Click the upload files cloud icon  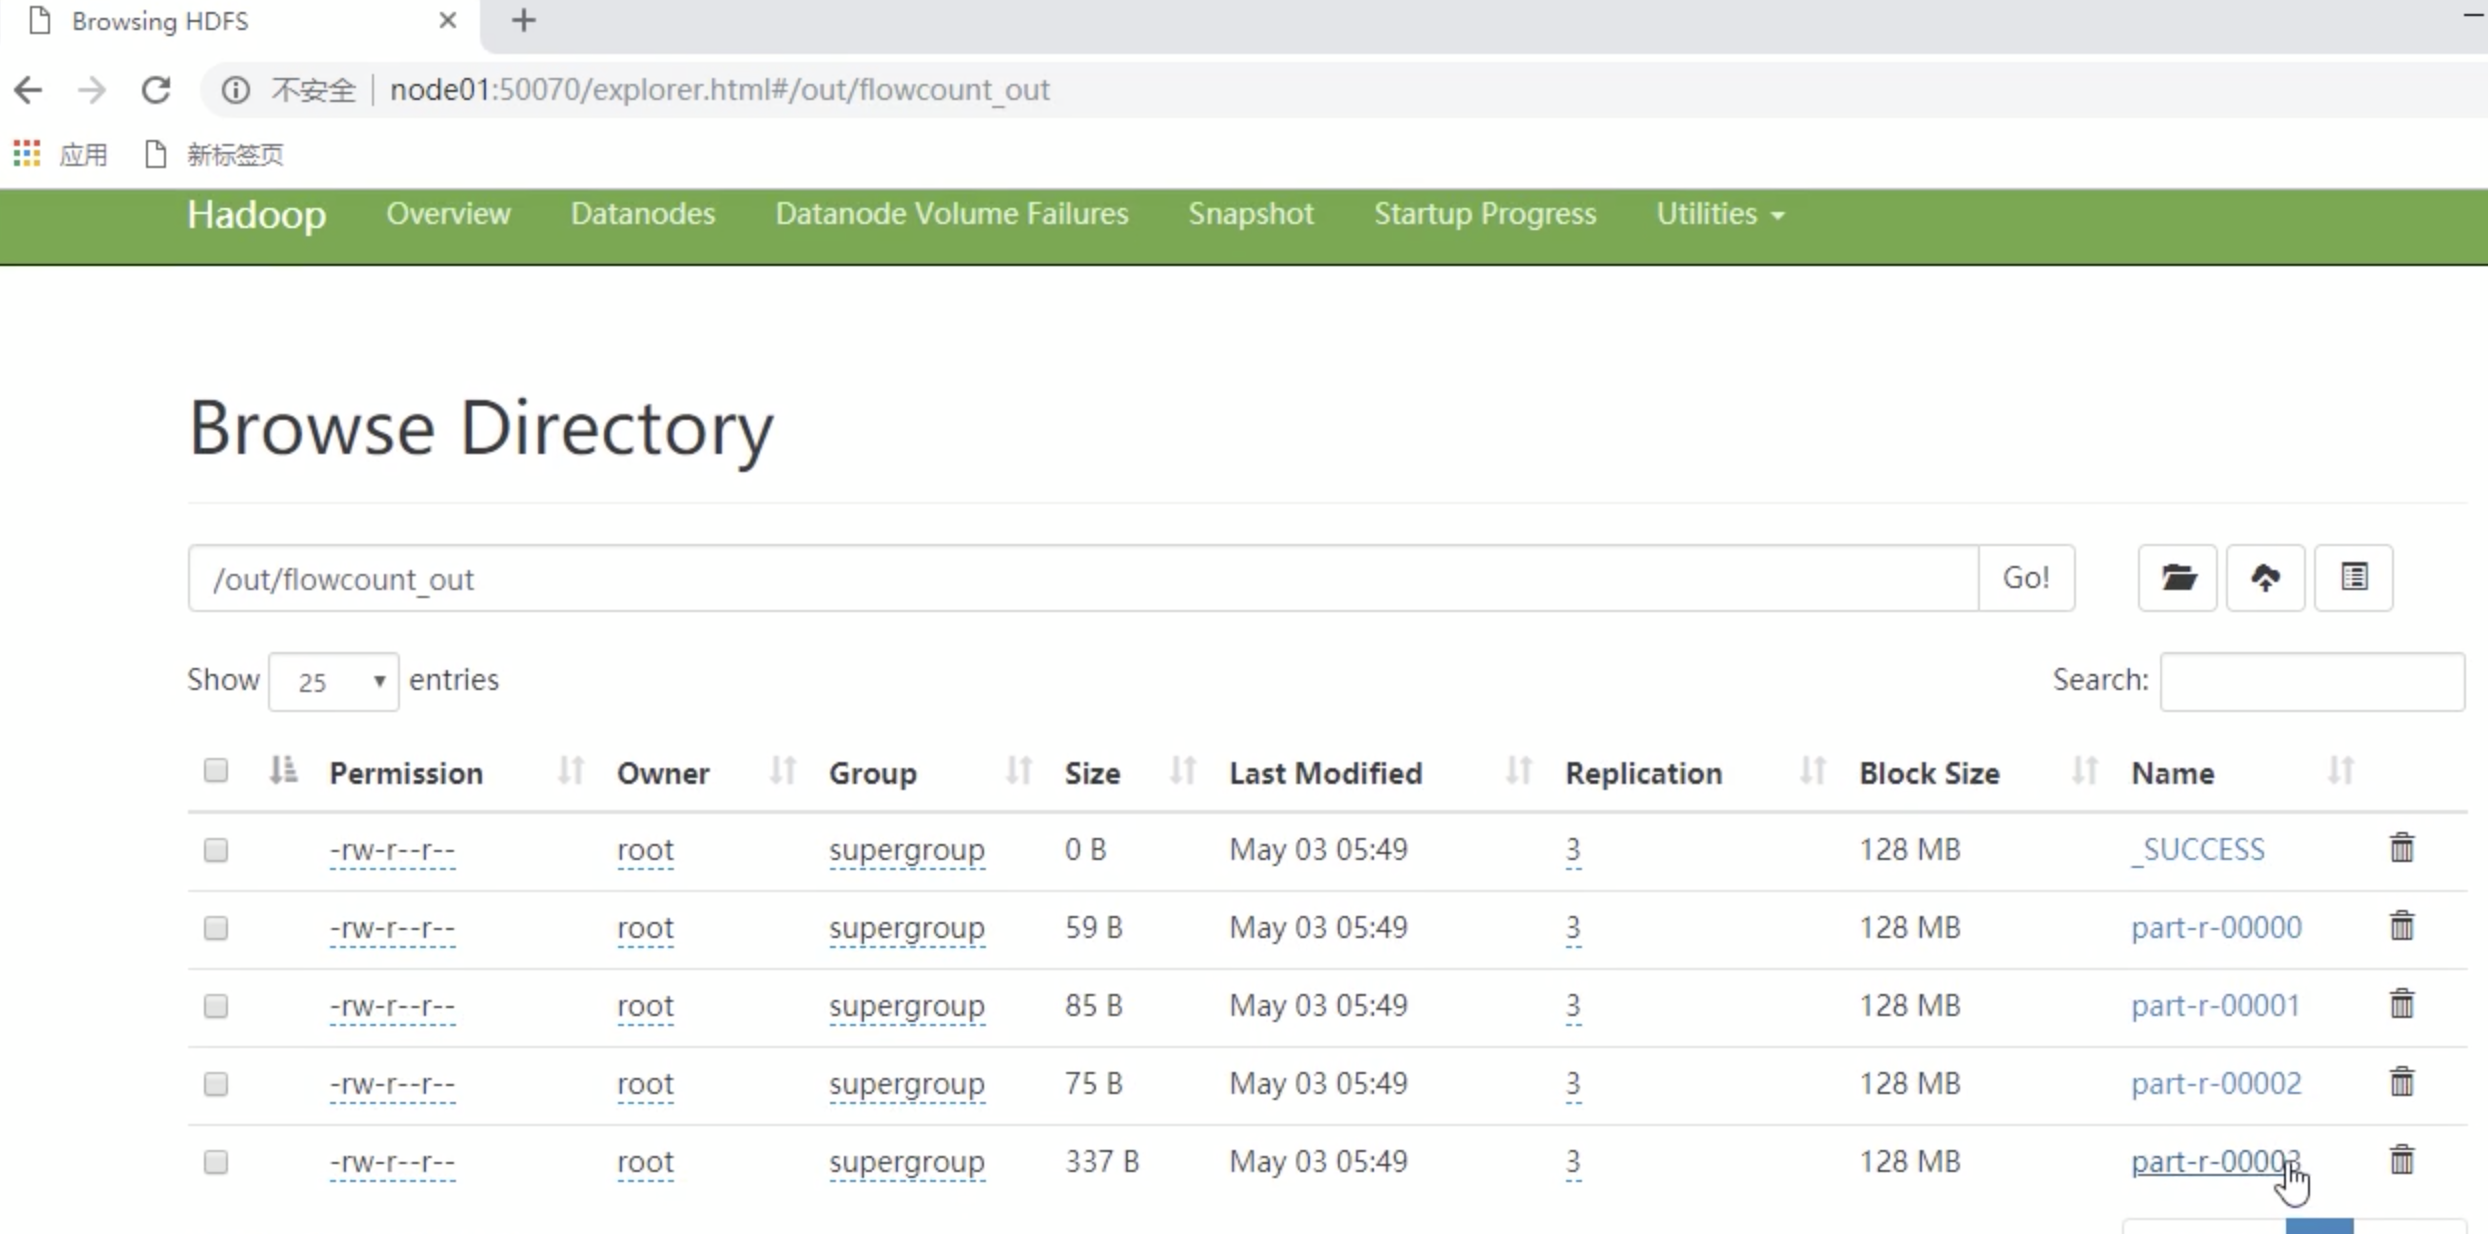pyautogui.click(x=2265, y=578)
